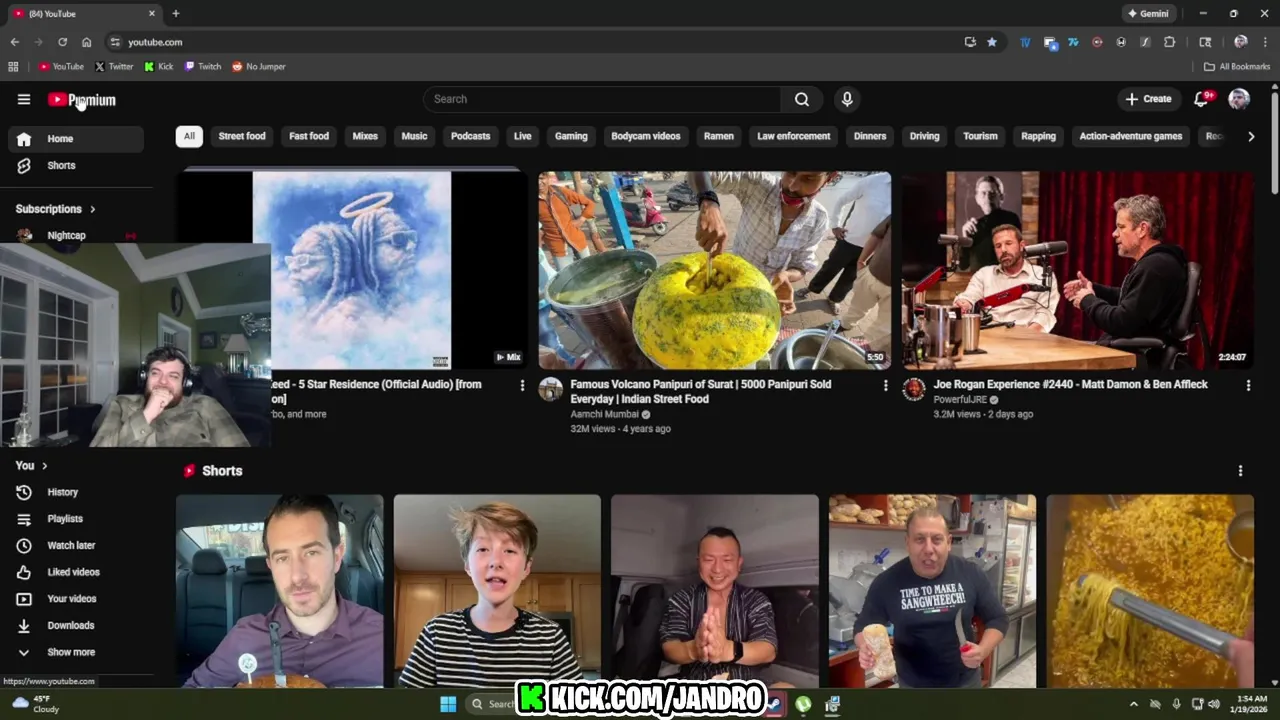This screenshot has width=1280, height=720.
Task: Open the Shorts shelf options menu
Action: 1240,471
